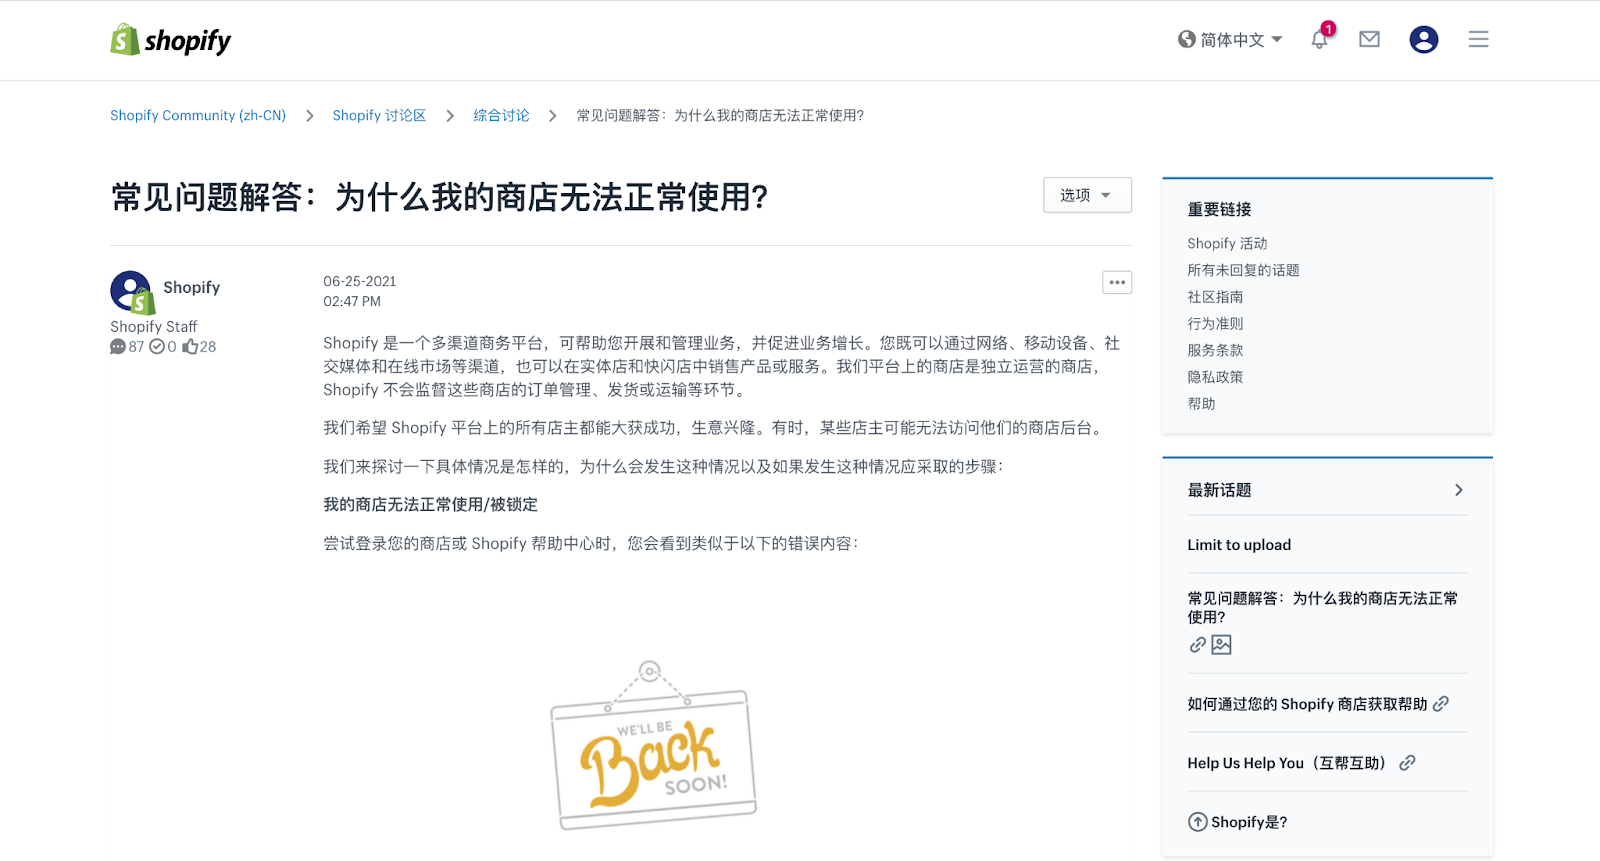Click link icon beside 如何通过您的 Shopify 商店获取帮助
The width and height of the screenshot is (1600, 861).
click(x=1440, y=704)
